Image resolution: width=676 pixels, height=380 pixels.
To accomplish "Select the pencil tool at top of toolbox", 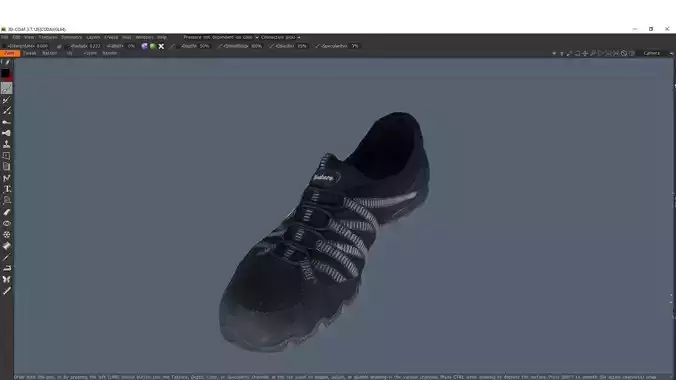I will coord(6,63).
